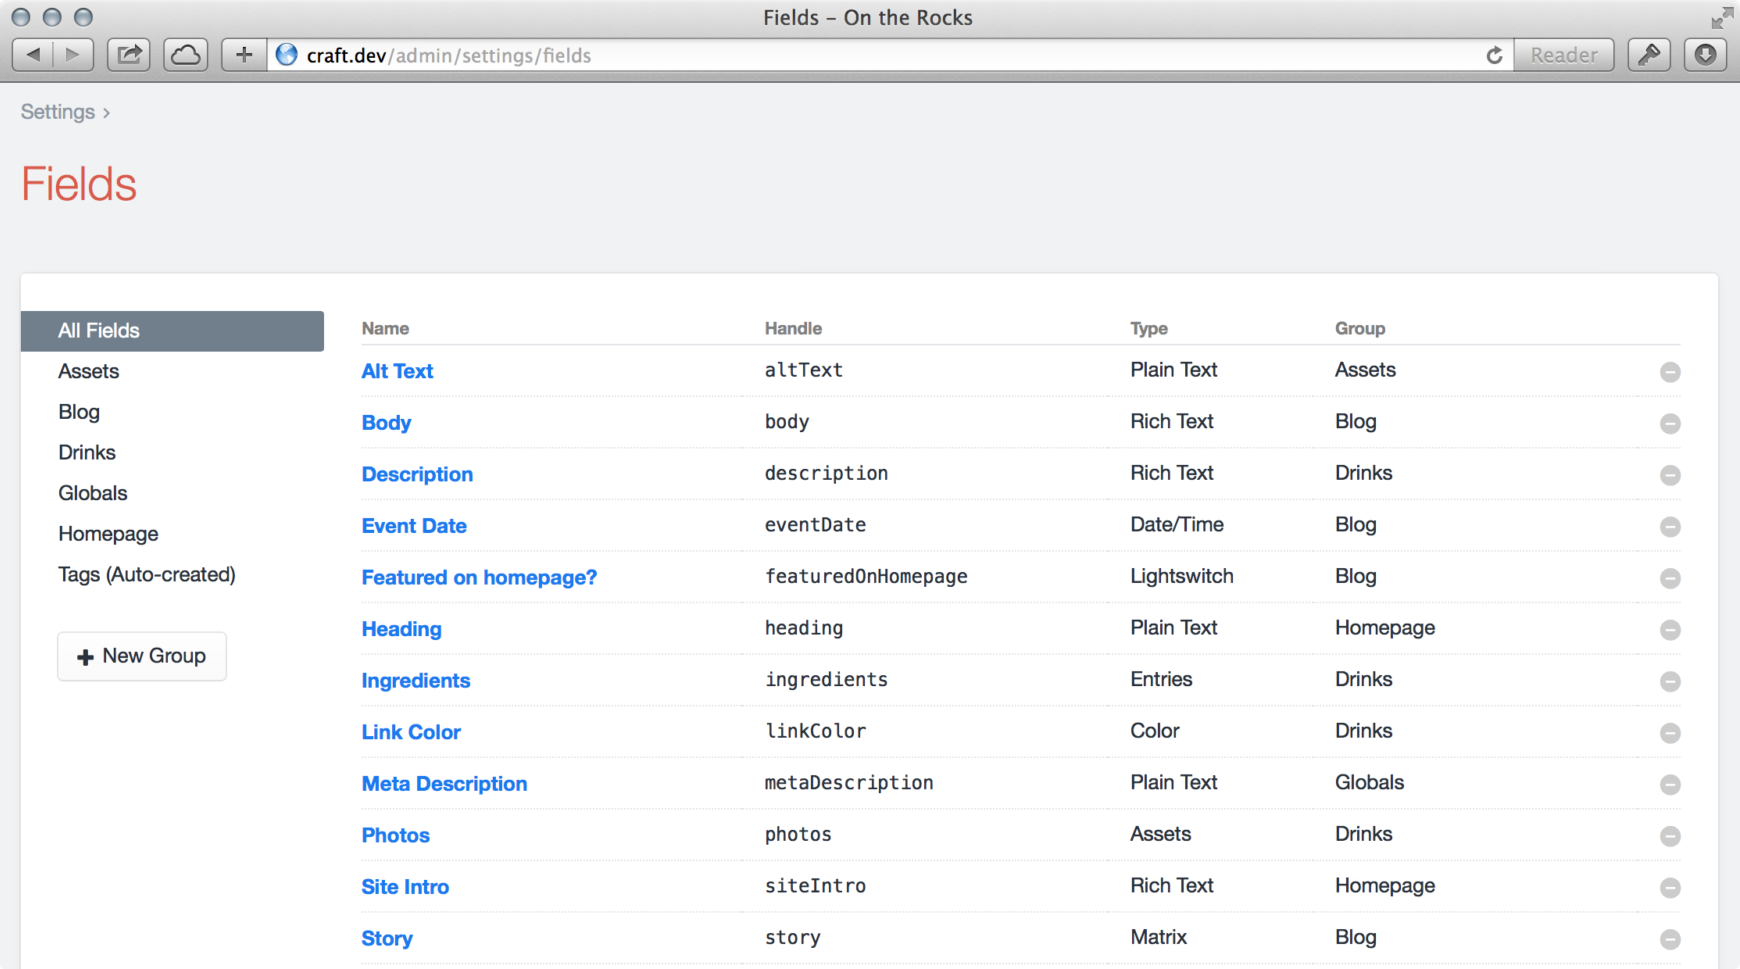1740x969 pixels.
Task: Open the Meta Description field
Action: (x=444, y=784)
